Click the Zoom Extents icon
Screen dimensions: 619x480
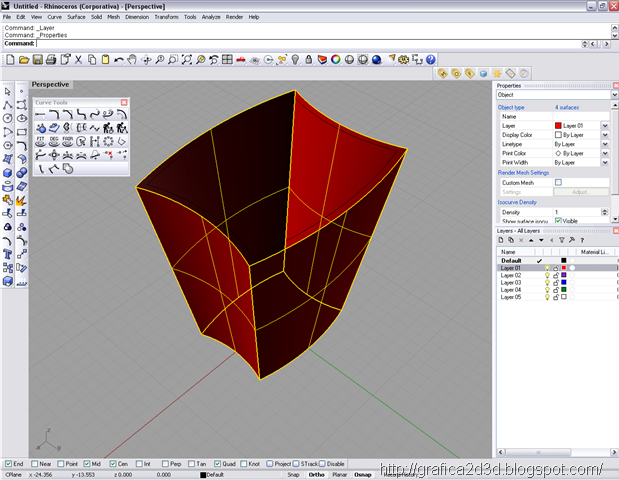tap(187, 60)
